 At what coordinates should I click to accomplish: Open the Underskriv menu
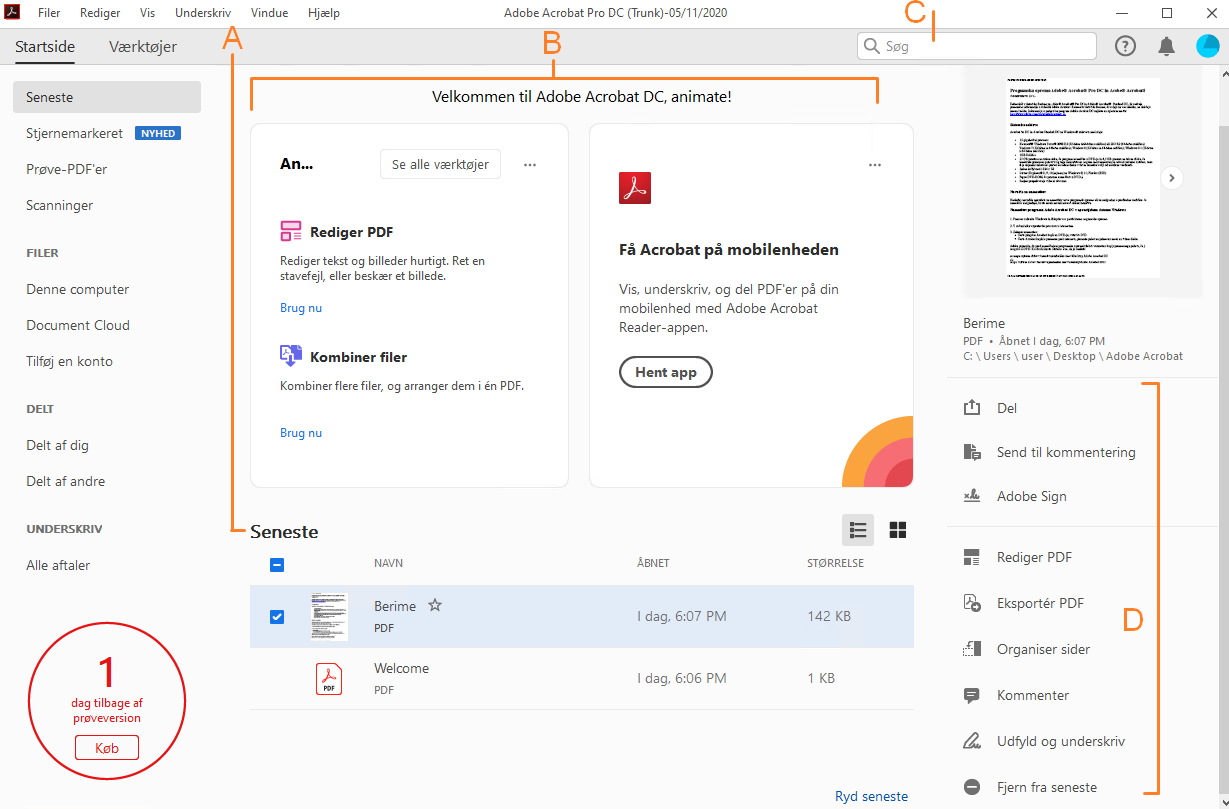203,13
